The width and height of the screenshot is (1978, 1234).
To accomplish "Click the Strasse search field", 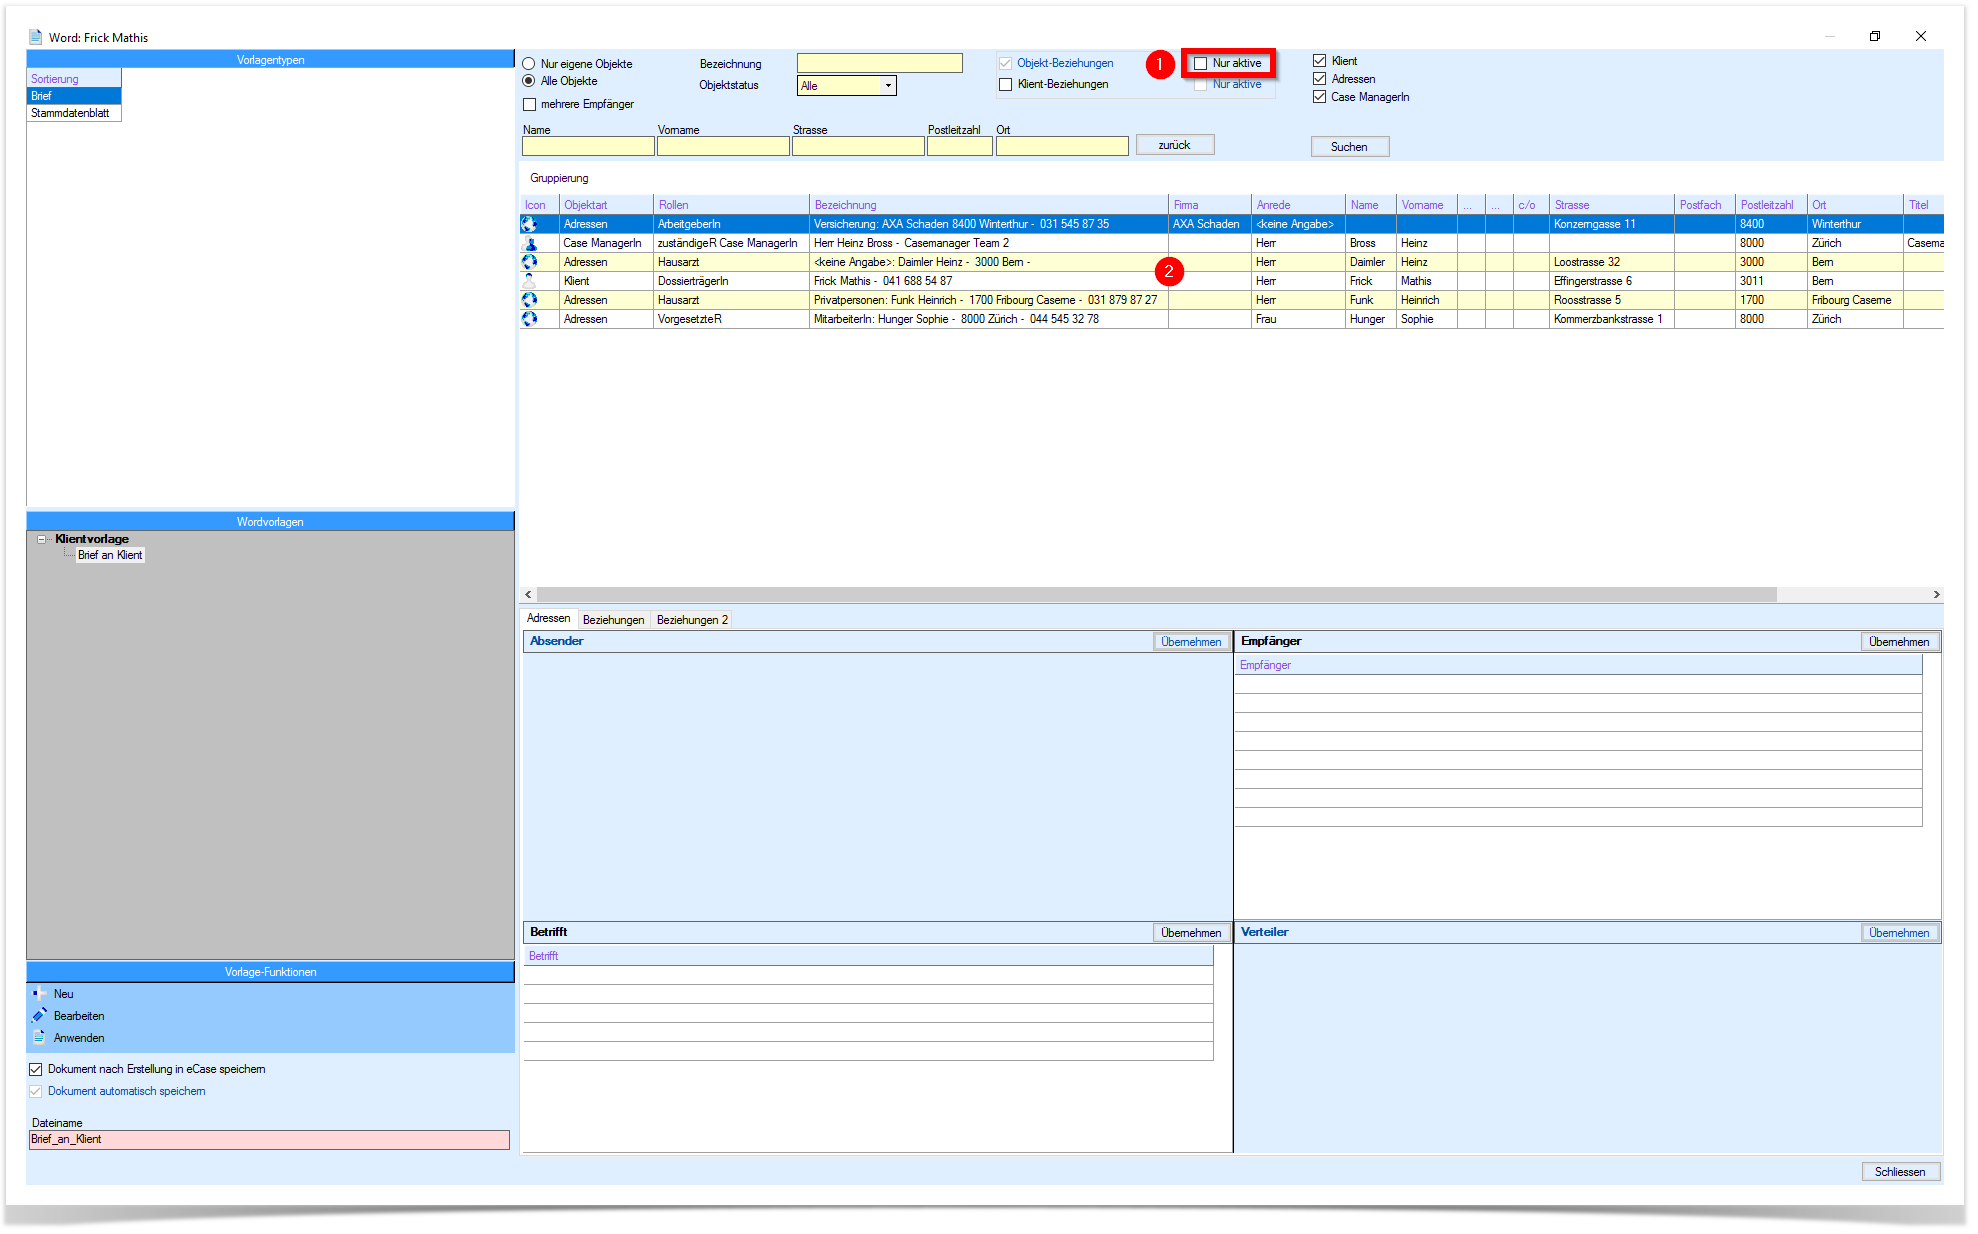I will click(x=858, y=146).
